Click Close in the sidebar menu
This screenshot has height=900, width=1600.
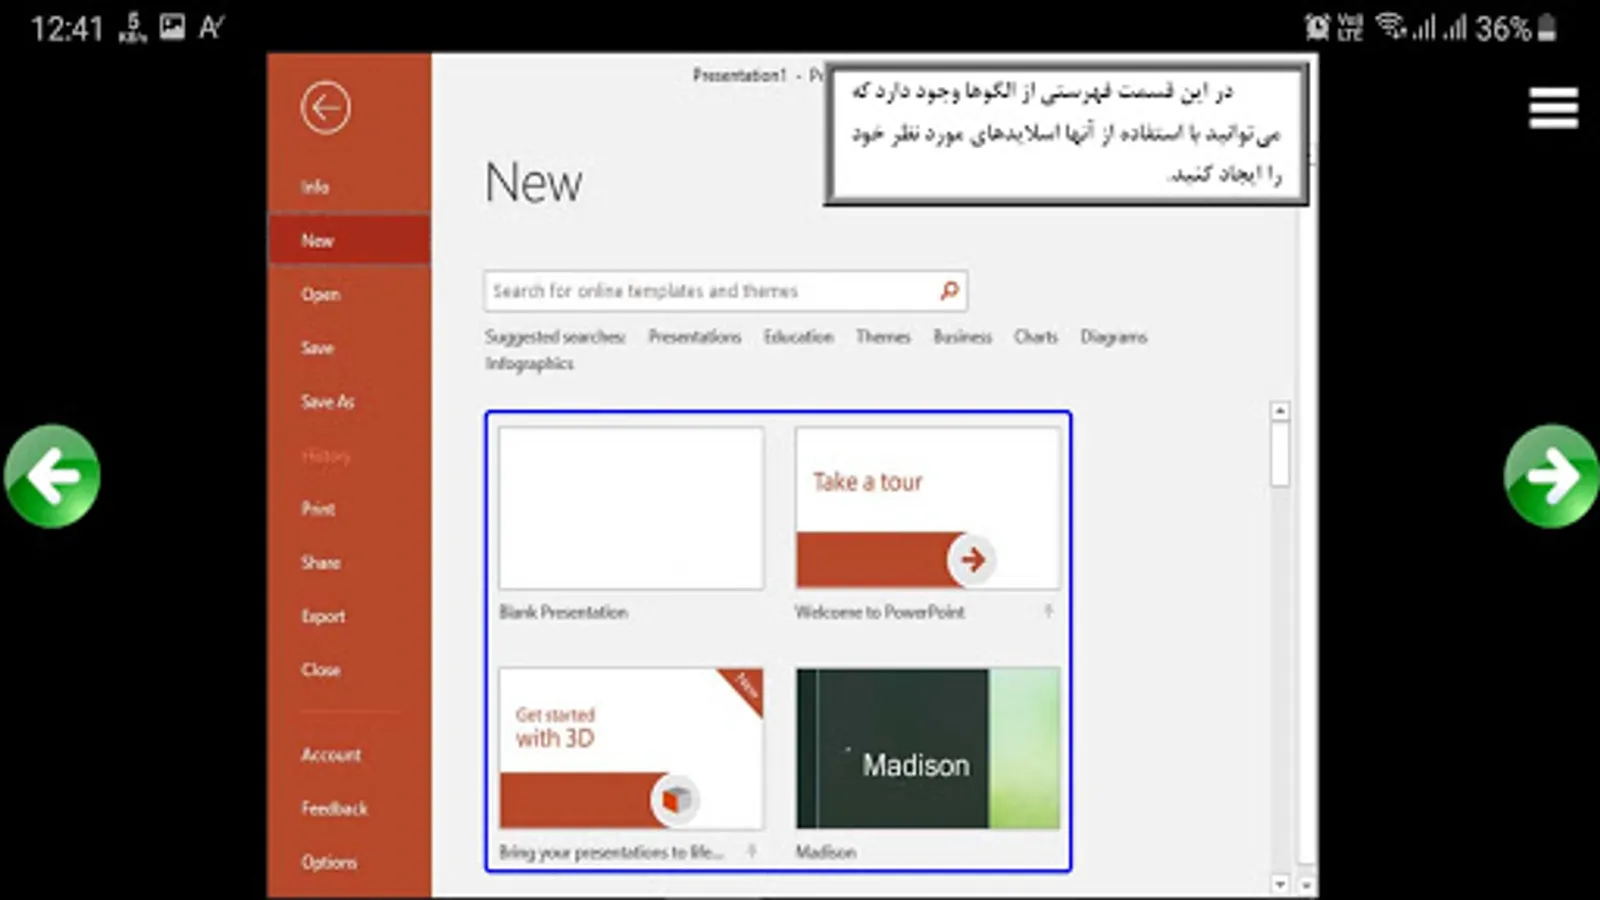[320, 670]
